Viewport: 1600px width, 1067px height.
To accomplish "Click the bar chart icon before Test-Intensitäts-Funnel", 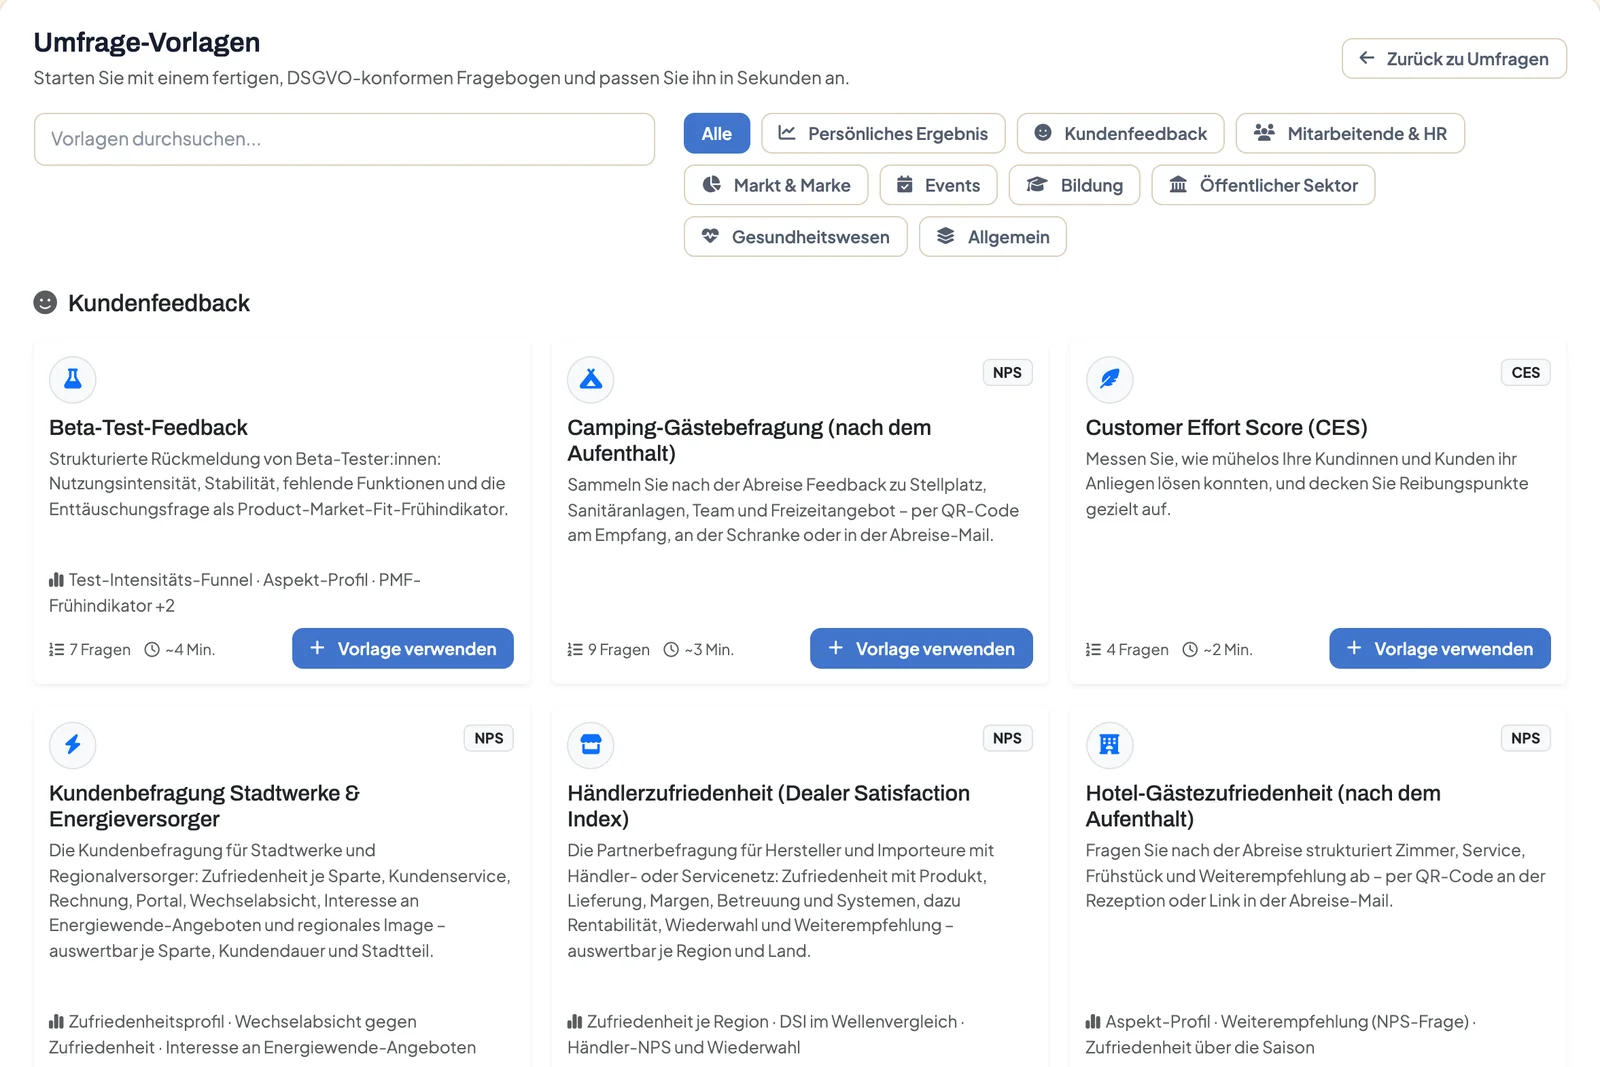I will (56, 580).
